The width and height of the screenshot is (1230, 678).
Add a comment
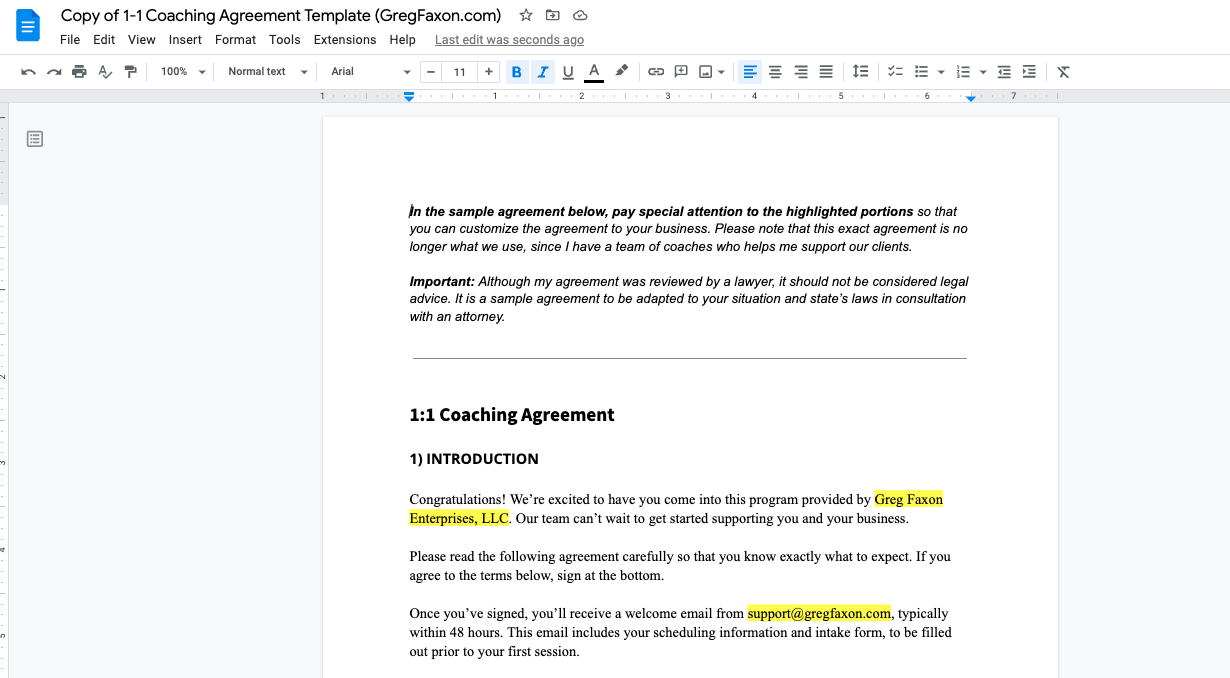click(x=681, y=71)
